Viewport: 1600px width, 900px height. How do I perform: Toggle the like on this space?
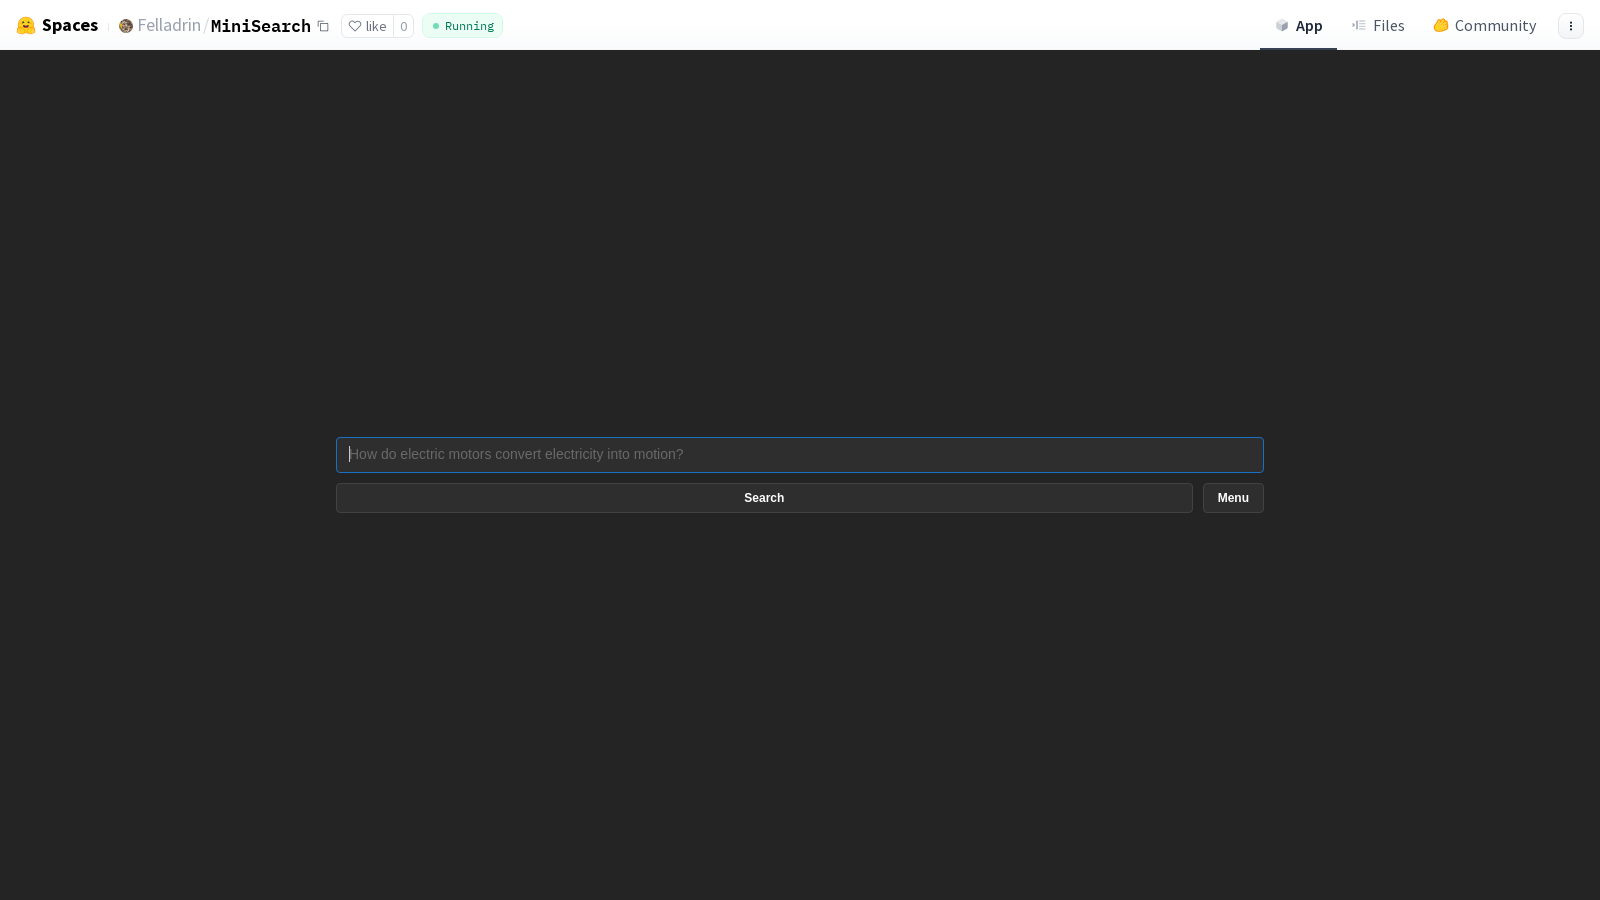[x=368, y=26]
